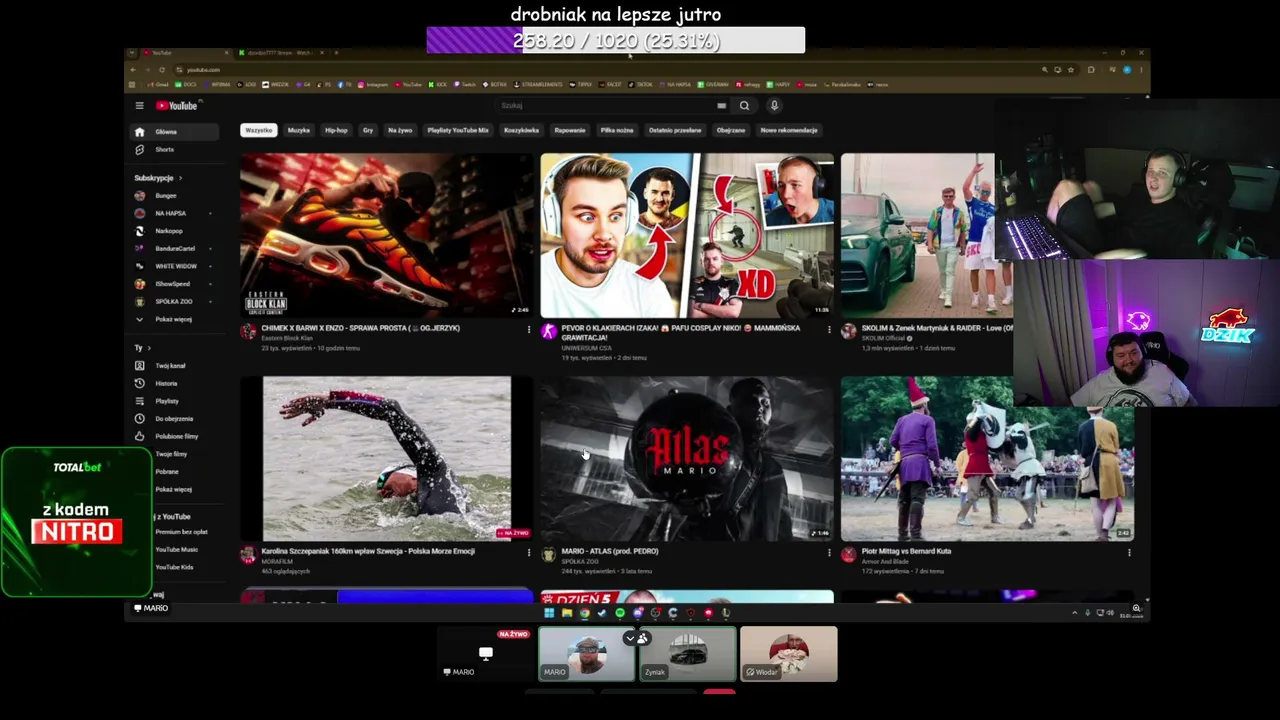Open more options for MARIO - ATLAS video
Screen dimensions: 1280x720
[829, 552]
